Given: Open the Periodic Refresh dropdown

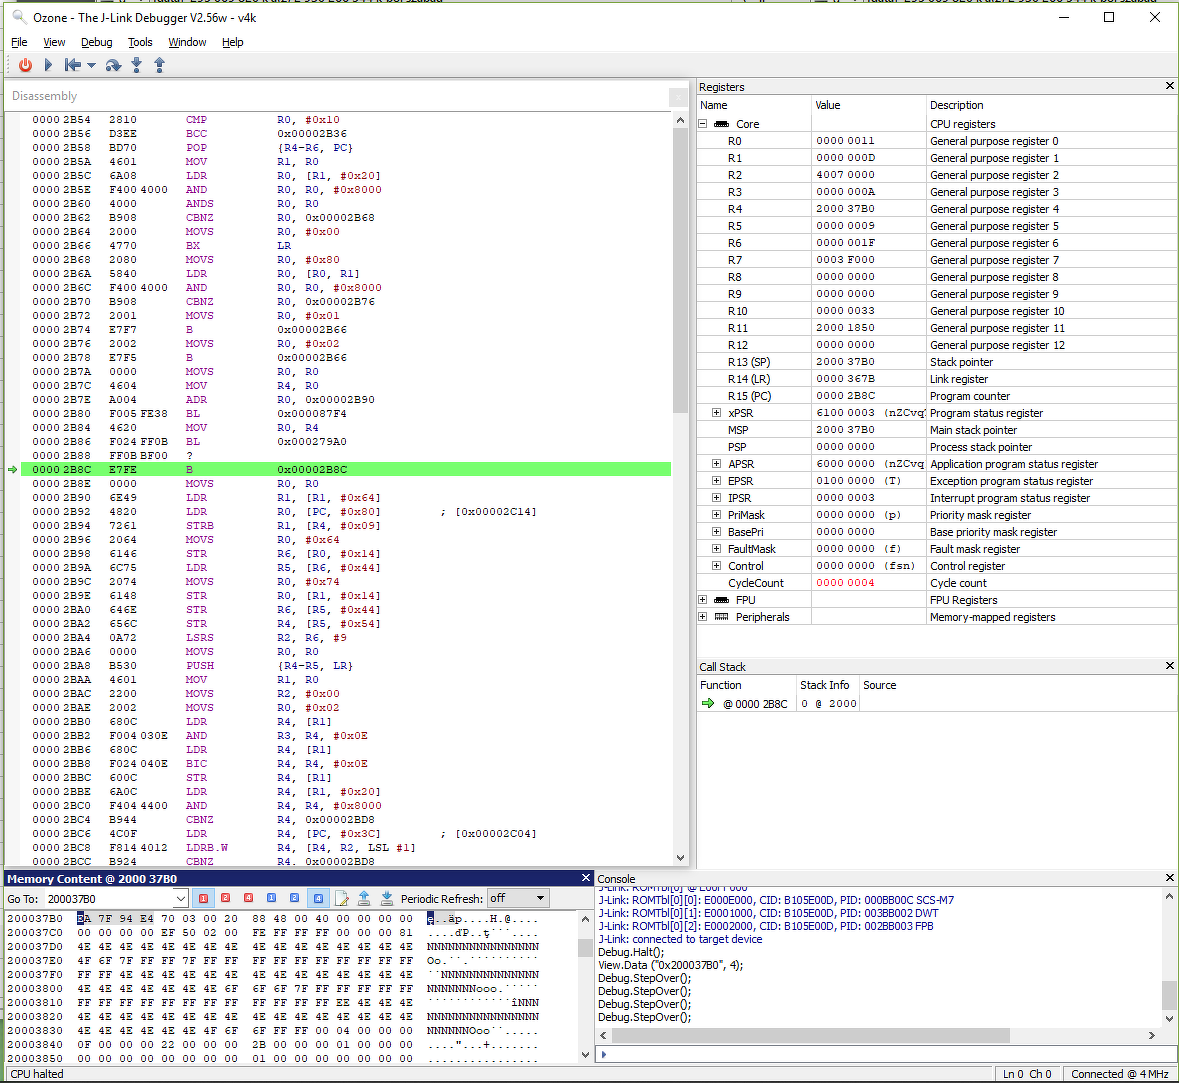Looking at the screenshot, I should coord(518,898).
